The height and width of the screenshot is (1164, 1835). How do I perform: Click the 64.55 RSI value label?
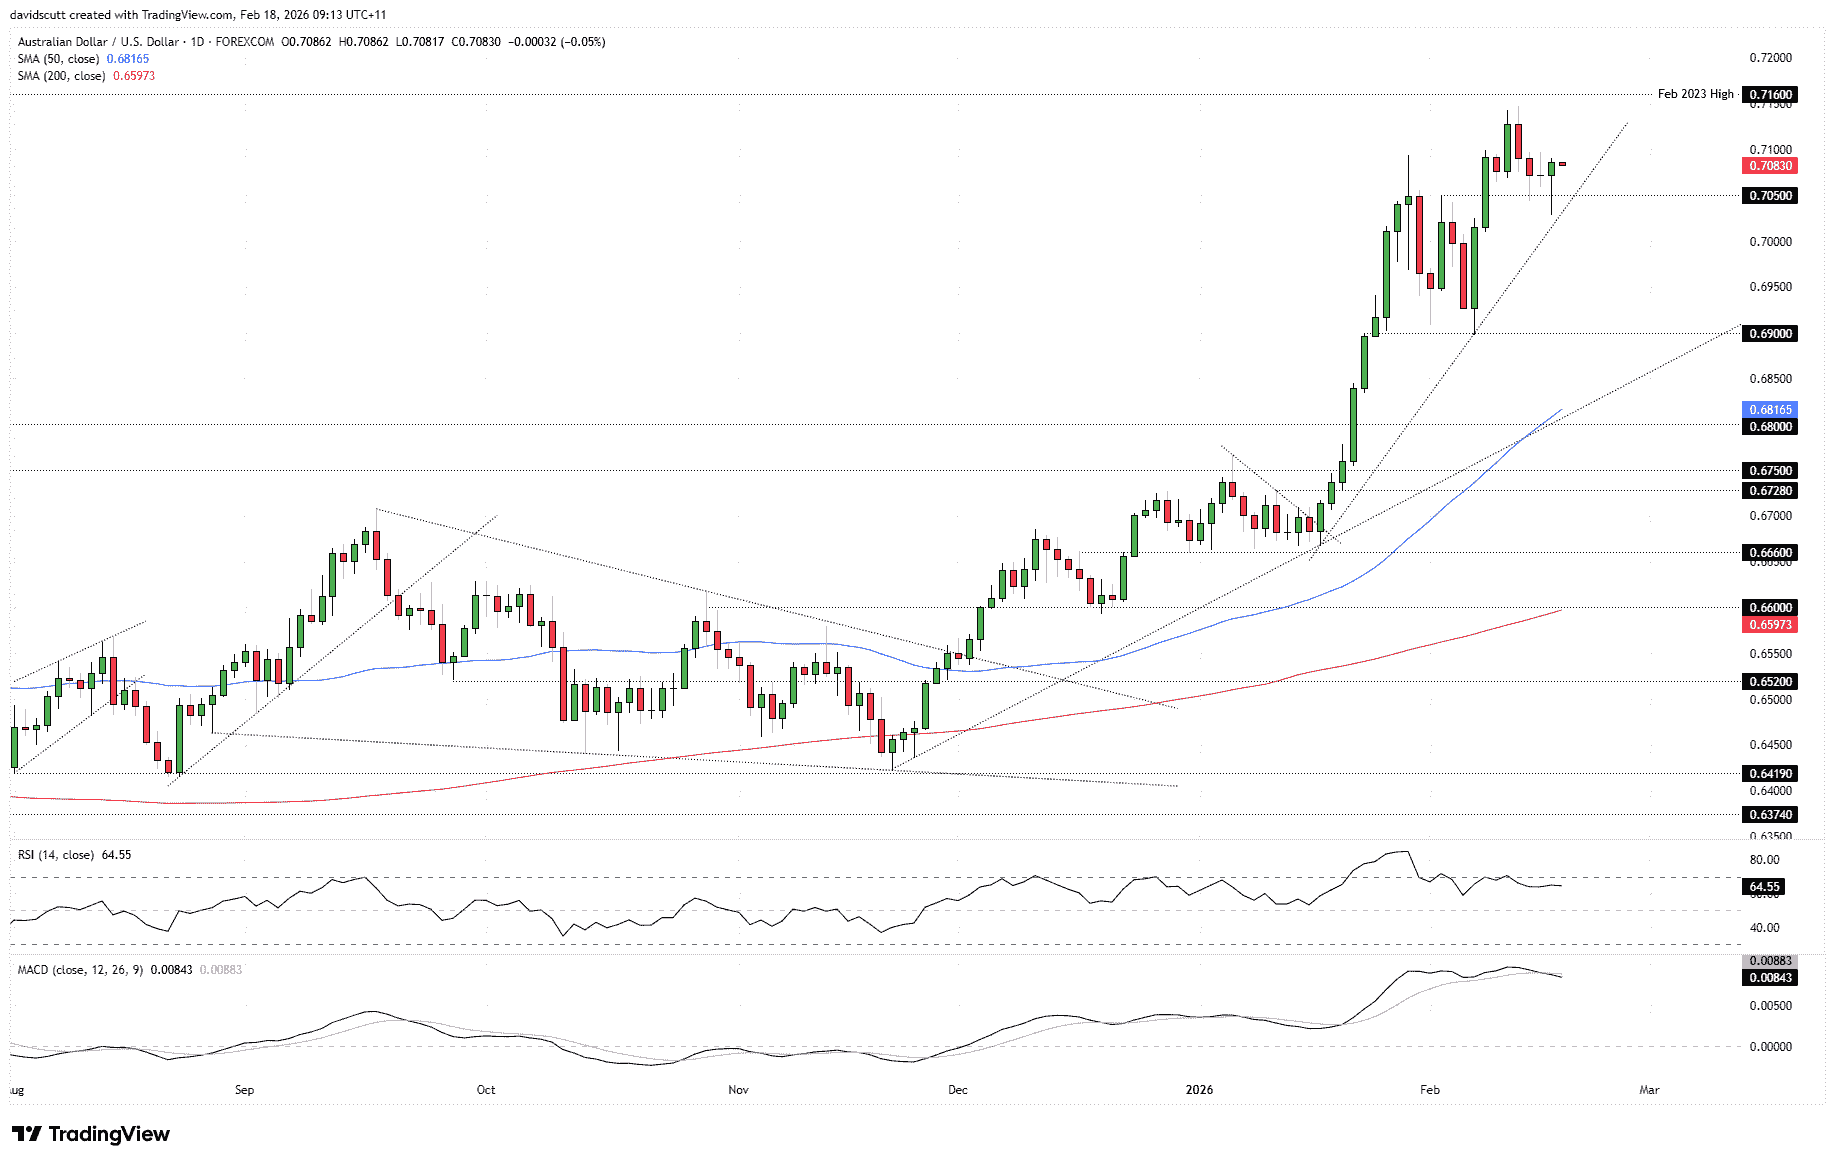[1764, 887]
